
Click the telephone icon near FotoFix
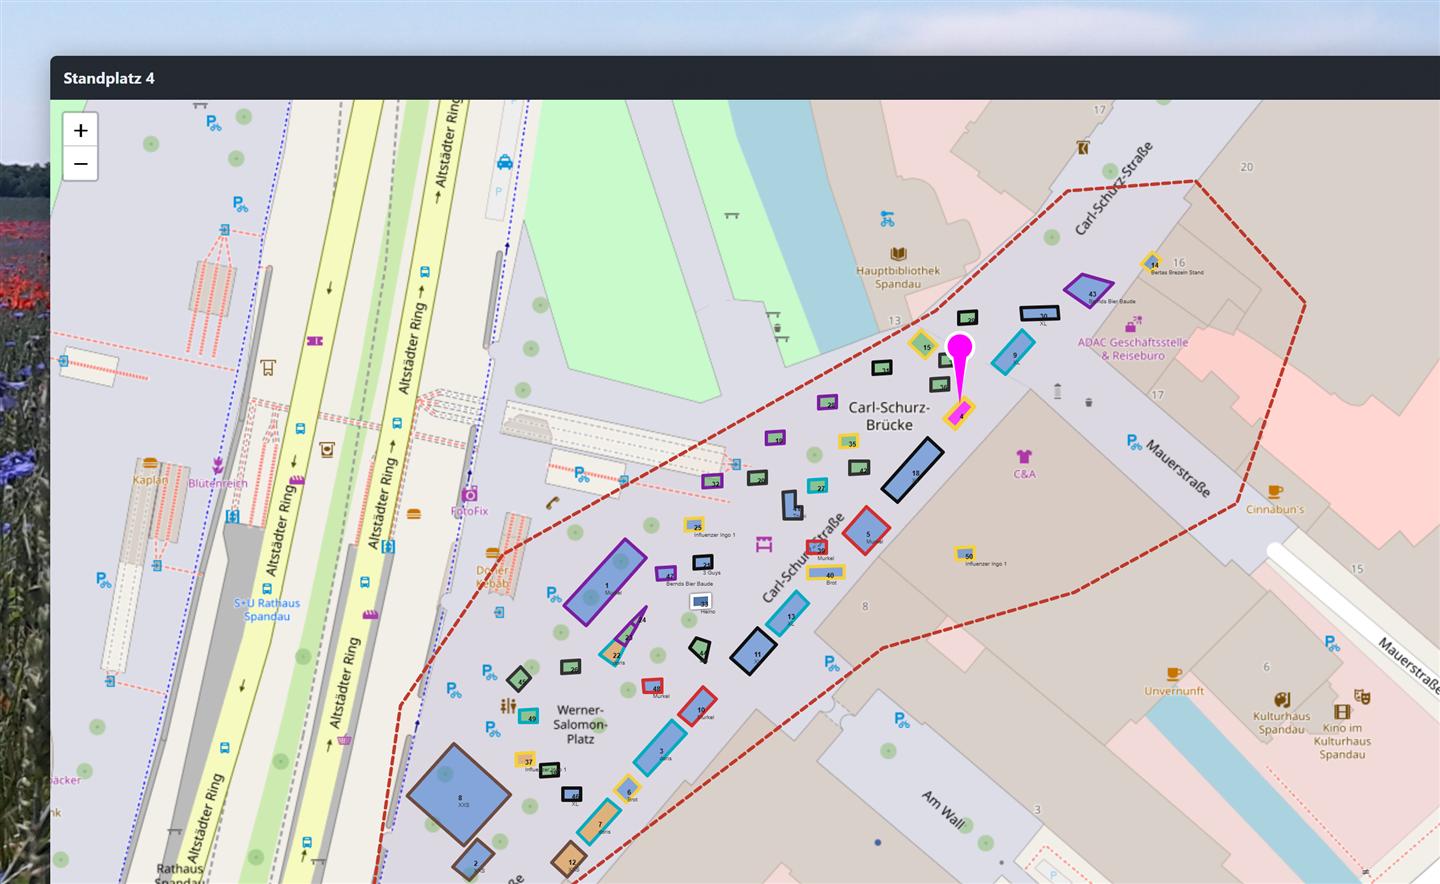(x=552, y=503)
